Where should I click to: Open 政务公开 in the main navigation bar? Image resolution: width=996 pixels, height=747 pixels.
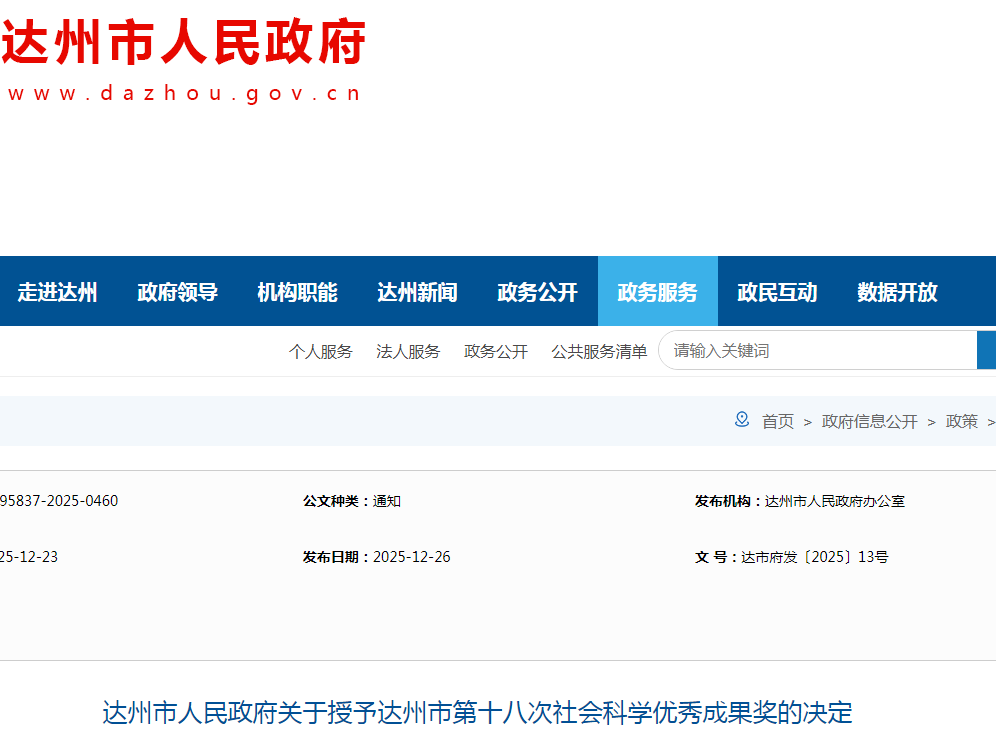(538, 292)
